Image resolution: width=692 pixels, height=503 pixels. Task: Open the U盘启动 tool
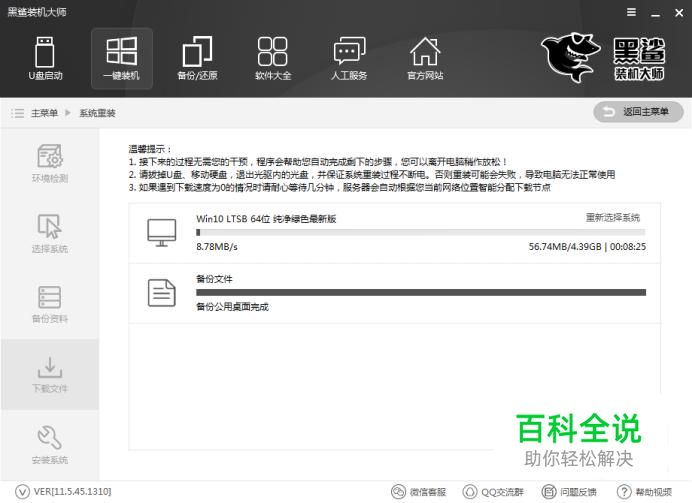coord(45,59)
